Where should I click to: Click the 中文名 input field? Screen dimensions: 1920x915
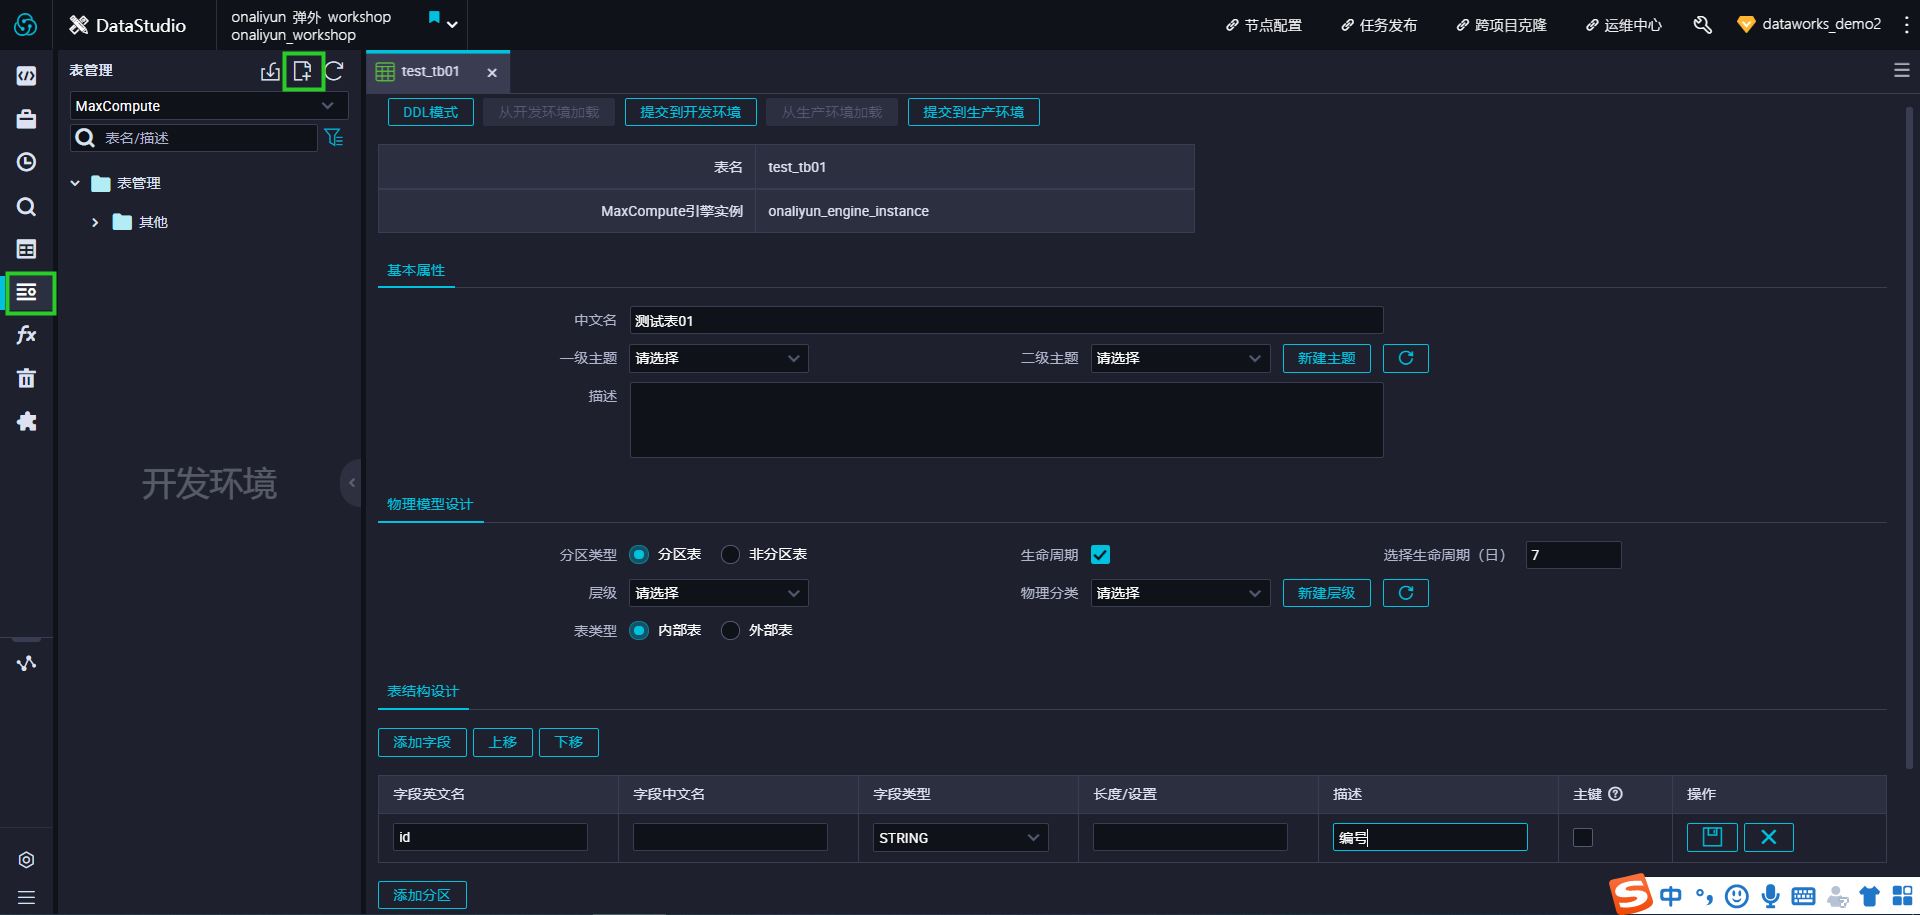click(1006, 320)
